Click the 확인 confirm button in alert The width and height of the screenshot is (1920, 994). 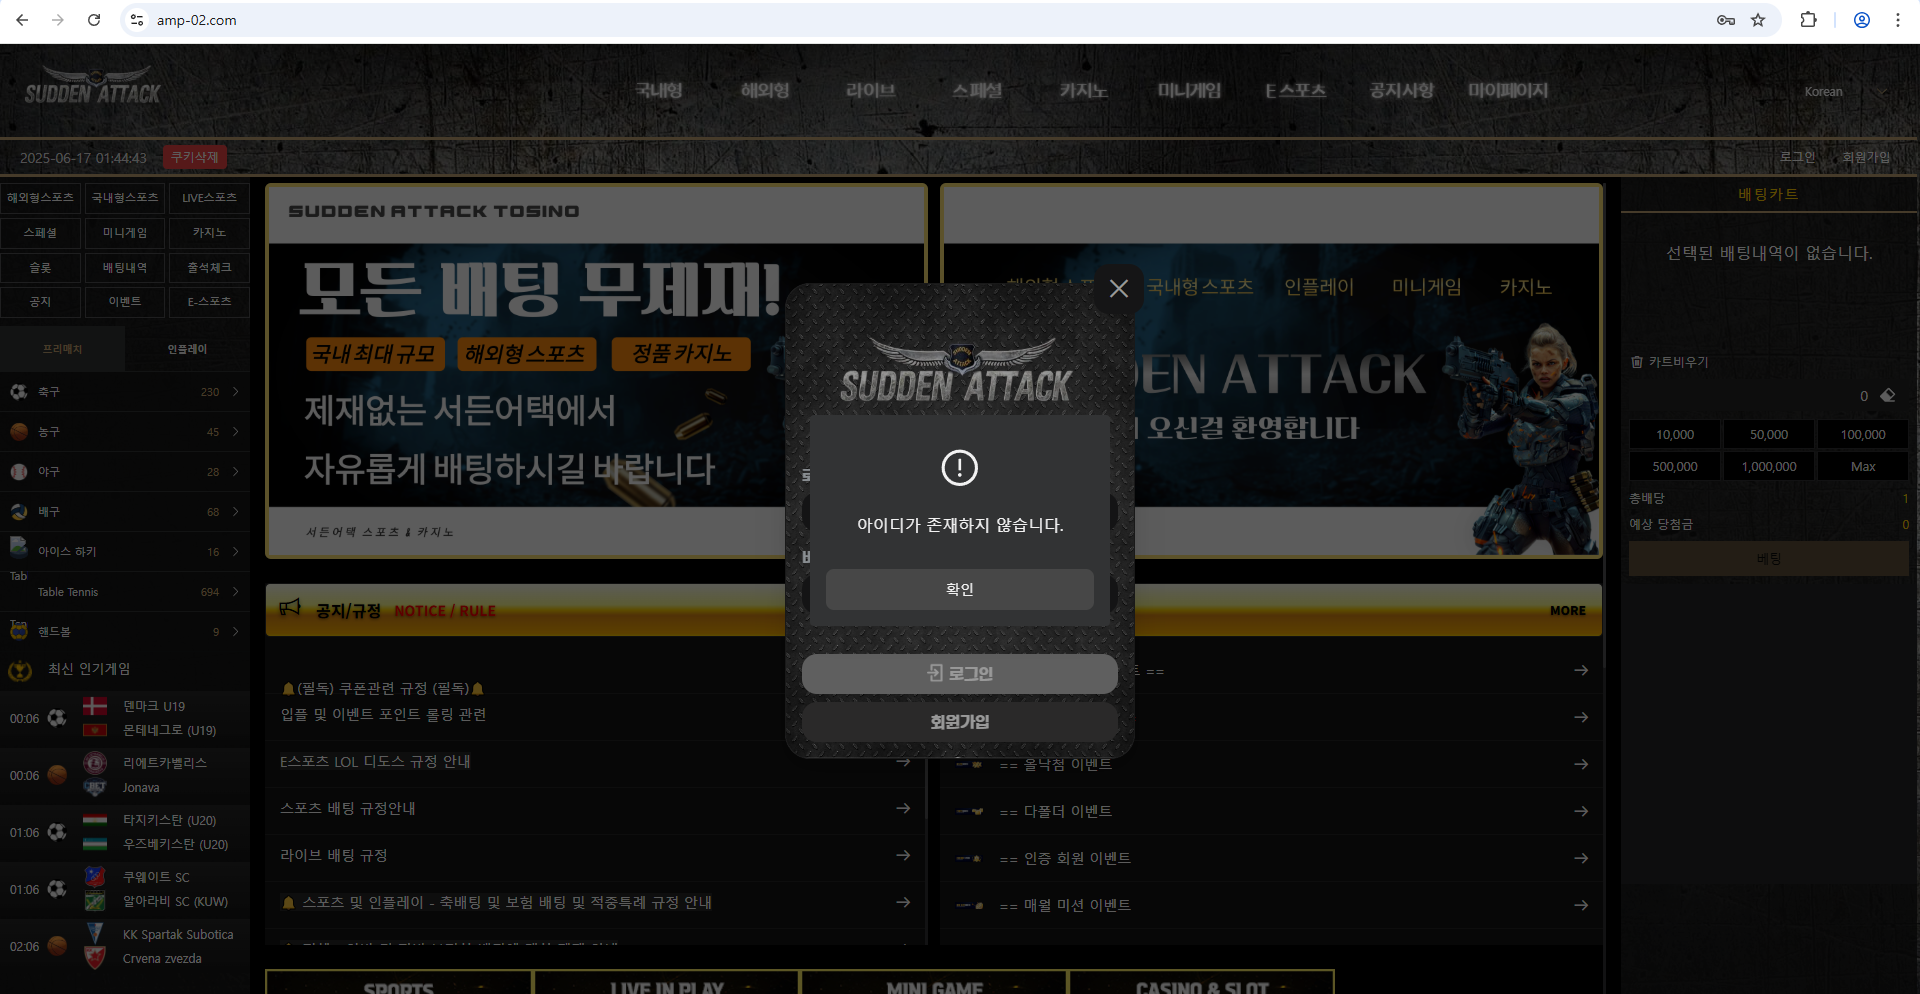[959, 590]
